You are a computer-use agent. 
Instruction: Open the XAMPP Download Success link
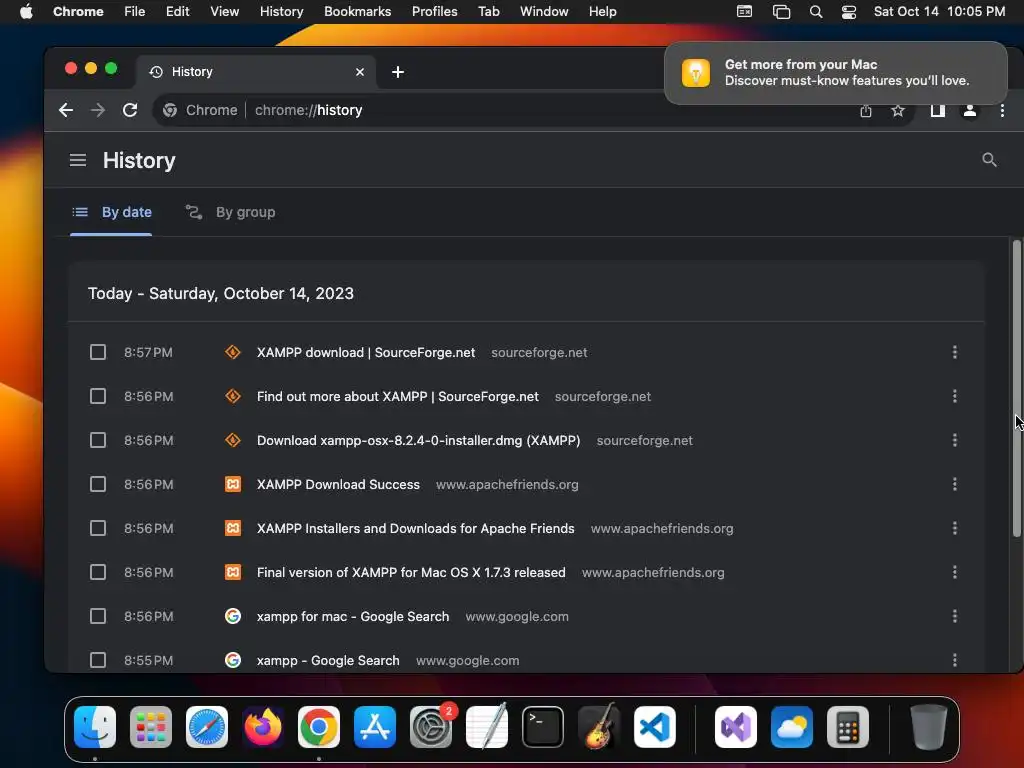(x=338, y=485)
